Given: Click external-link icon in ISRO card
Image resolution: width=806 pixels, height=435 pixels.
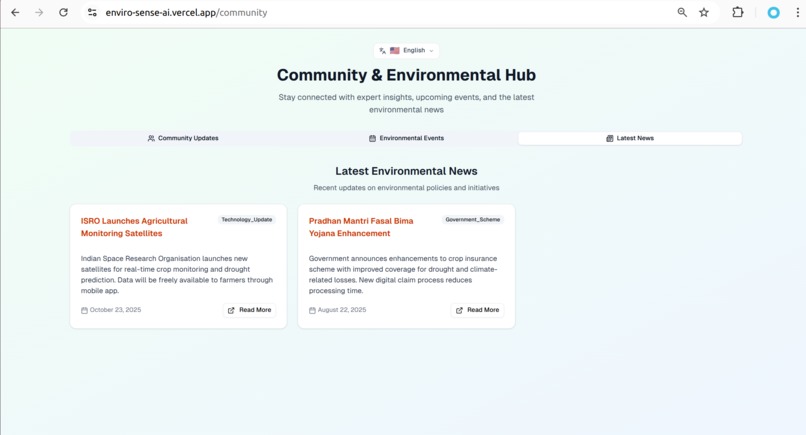Looking at the screenshot, I should click(231, 310).
